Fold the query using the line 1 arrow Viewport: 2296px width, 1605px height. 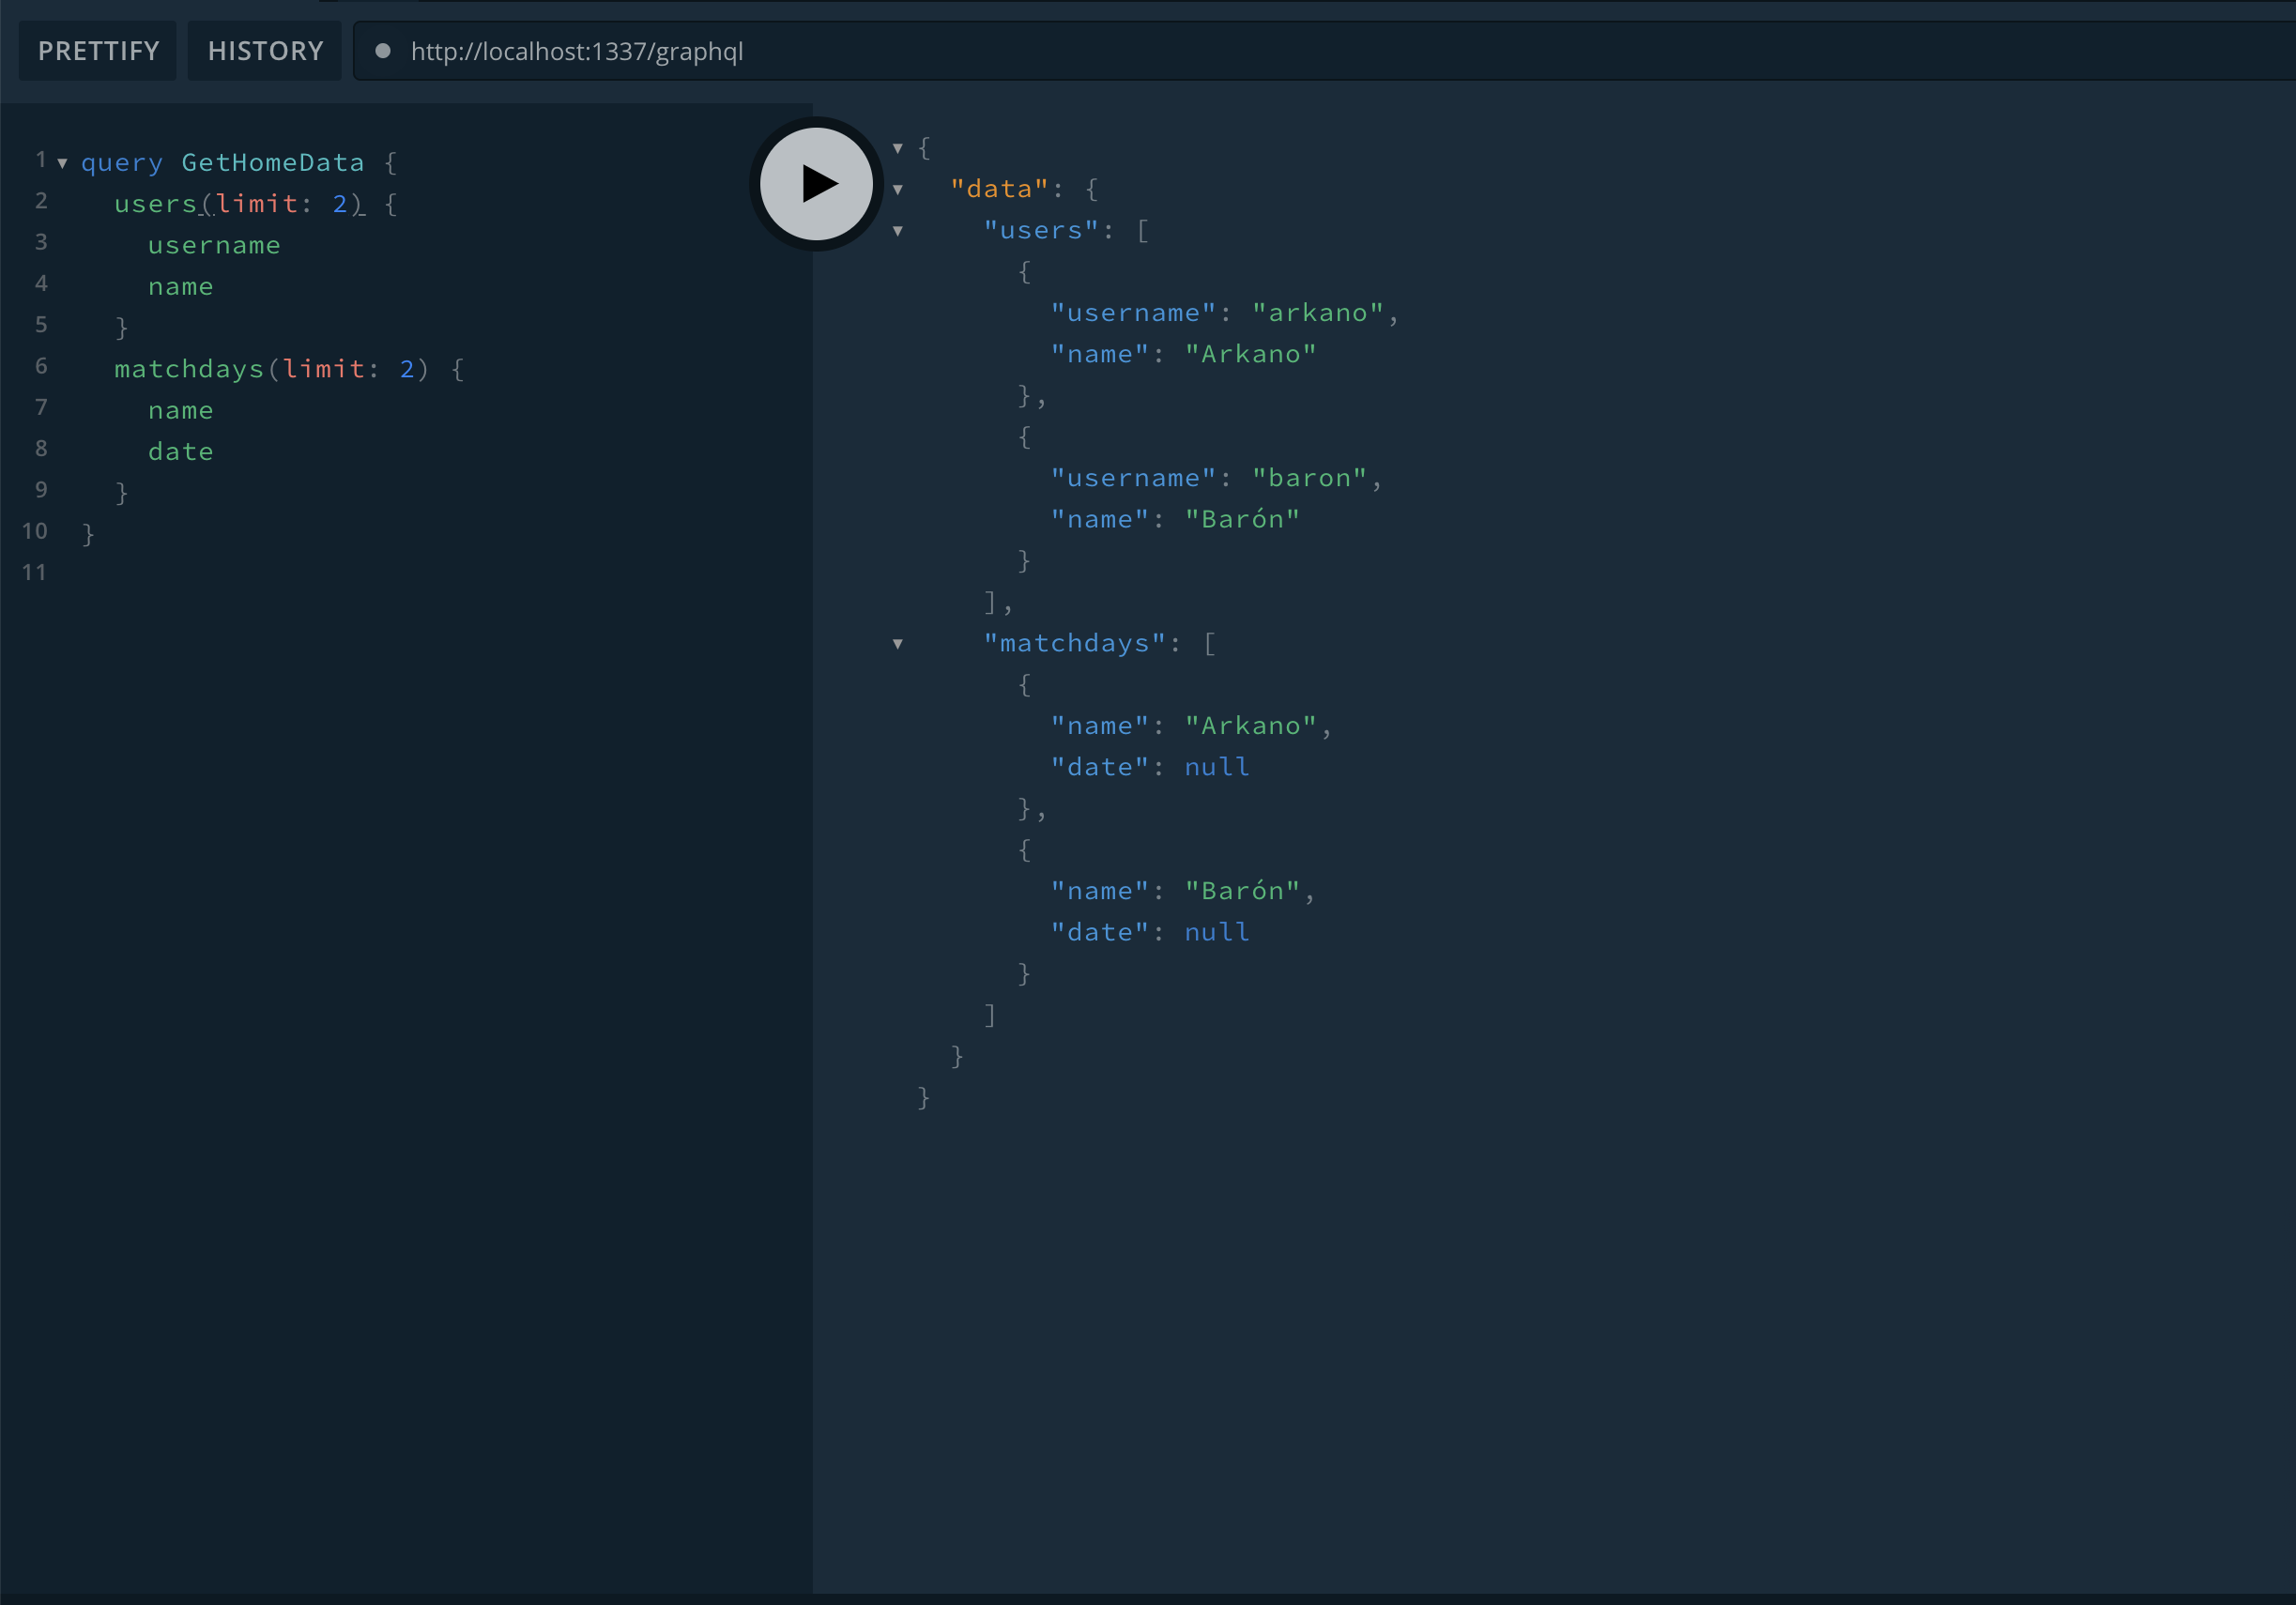click(x=63, y=163)
